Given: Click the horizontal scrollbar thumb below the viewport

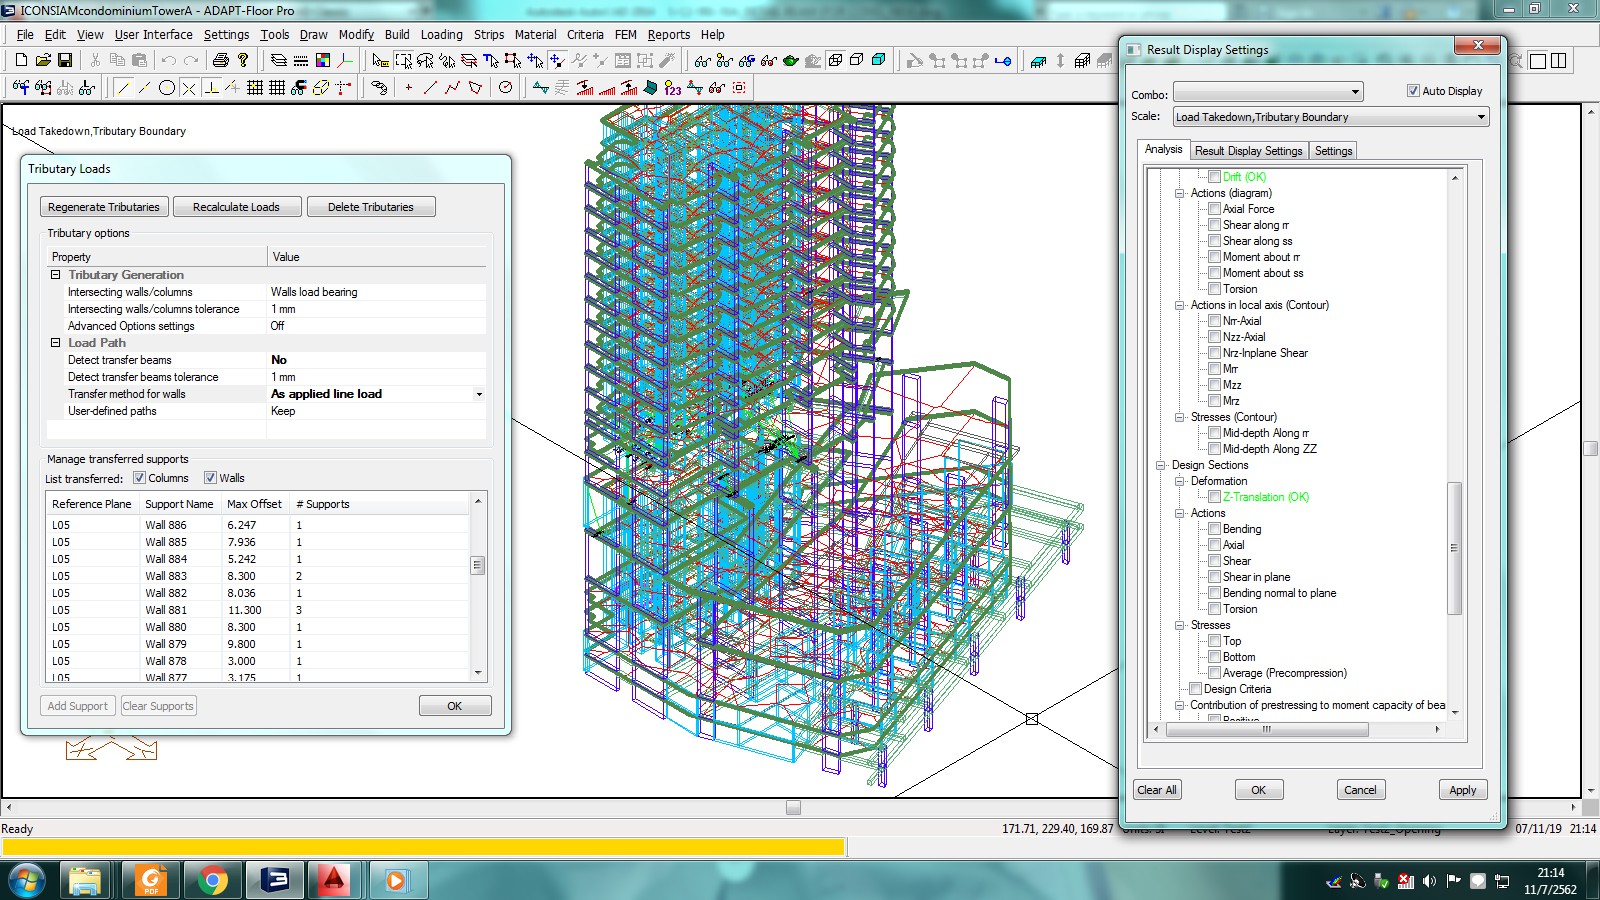Looking at the screenshot, I should pos(793,807).
